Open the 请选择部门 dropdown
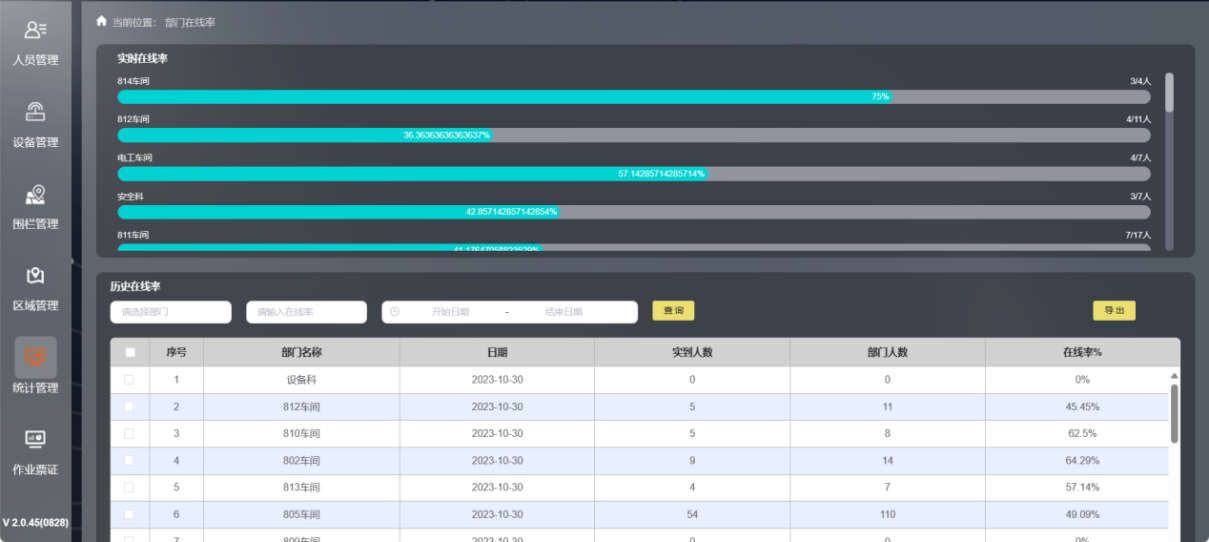This screenshot has height=542, width=1209. pyautogui.click(x=170, y=312)
